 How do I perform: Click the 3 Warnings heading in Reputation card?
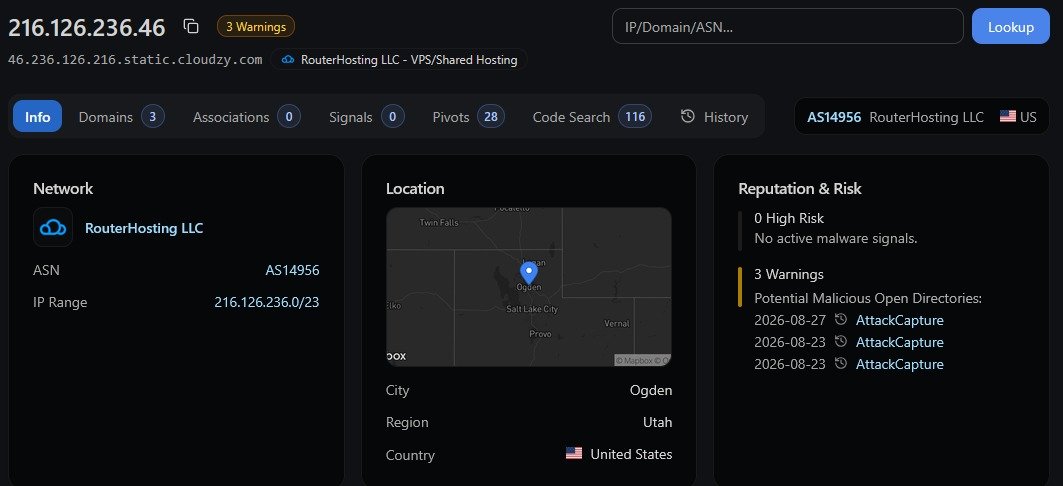[x=789, y=275]
